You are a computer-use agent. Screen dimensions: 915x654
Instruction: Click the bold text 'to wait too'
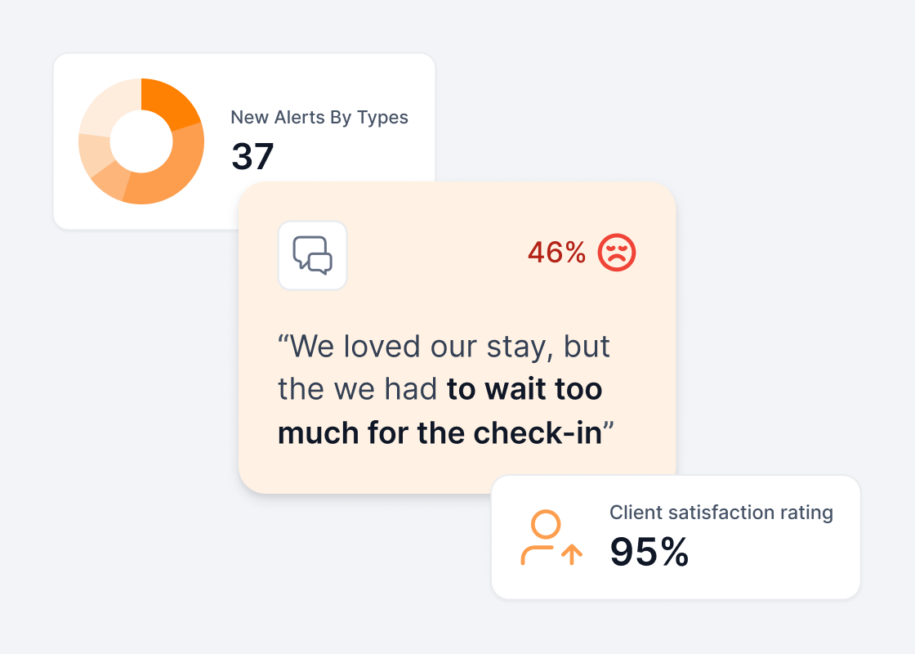click(524, 389)
